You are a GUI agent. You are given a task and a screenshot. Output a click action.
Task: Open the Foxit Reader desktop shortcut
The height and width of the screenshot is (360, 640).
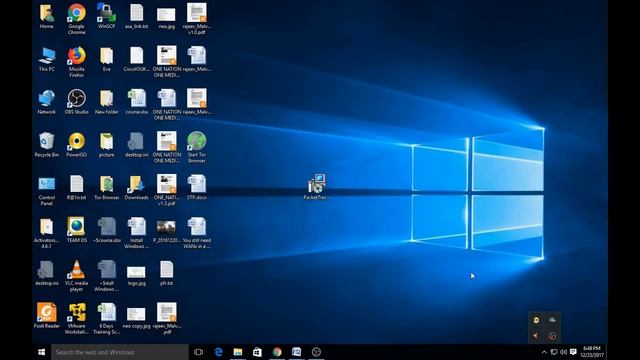pyautogui.click(x=47, y=315)
